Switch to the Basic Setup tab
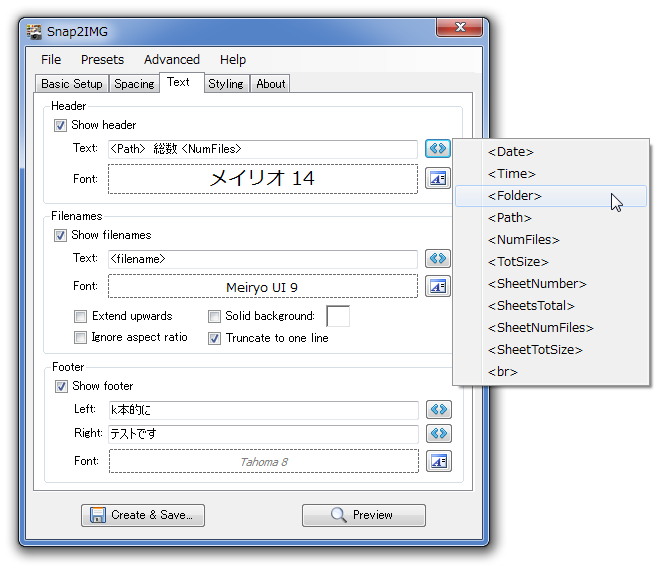The width and height of the screenshot is (659, 568). tap(72, 84)
